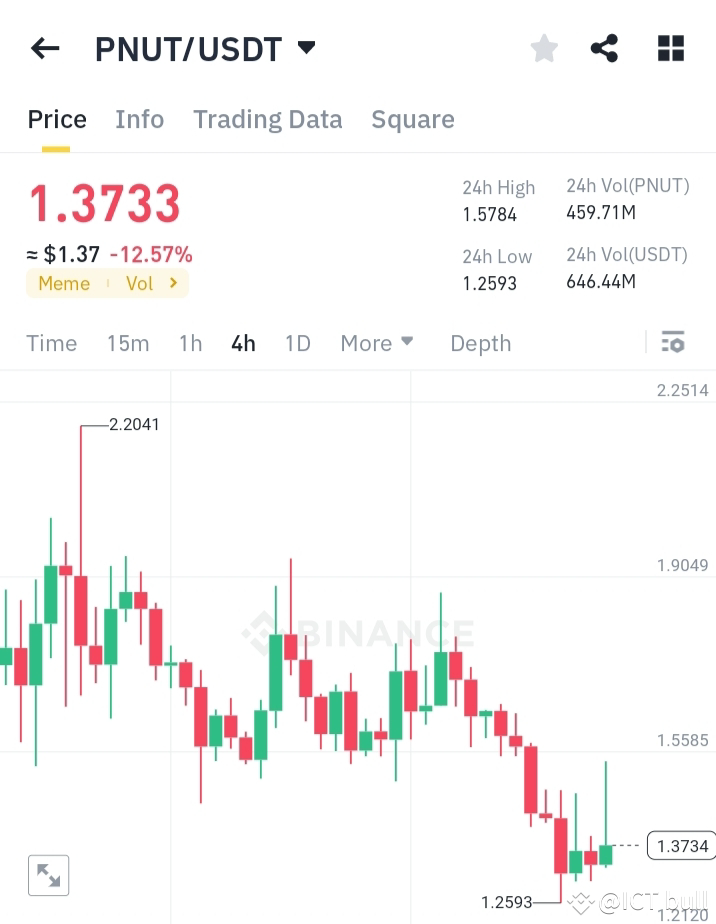Click the back arrow to exit
This screenshot has width=716, height=924.
pyautogui.click(x=45, y=48)
